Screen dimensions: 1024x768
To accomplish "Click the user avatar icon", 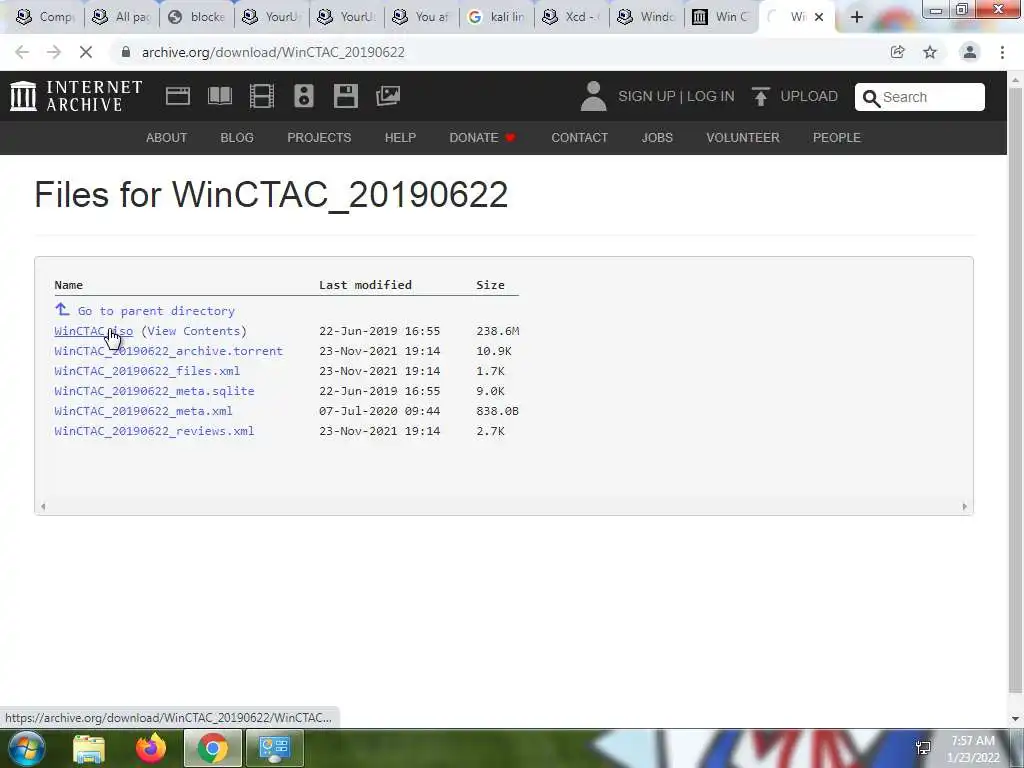I will (x=593, y=96).
